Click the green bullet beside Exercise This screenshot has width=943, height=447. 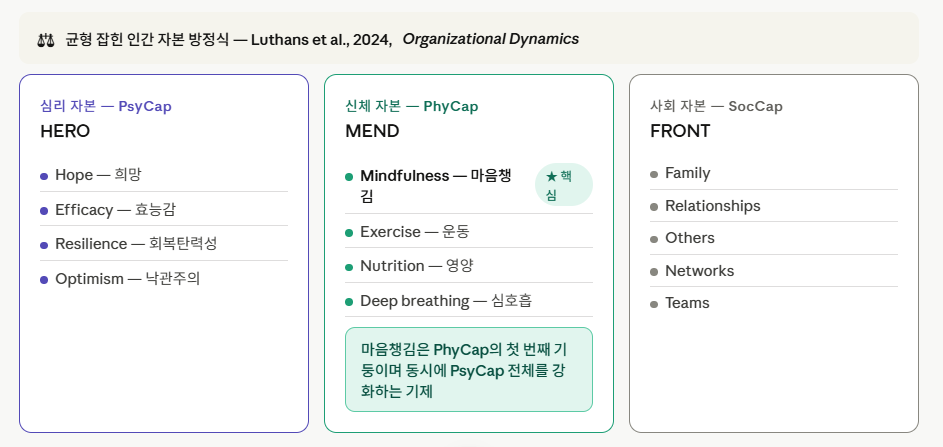tap(349, 233)
